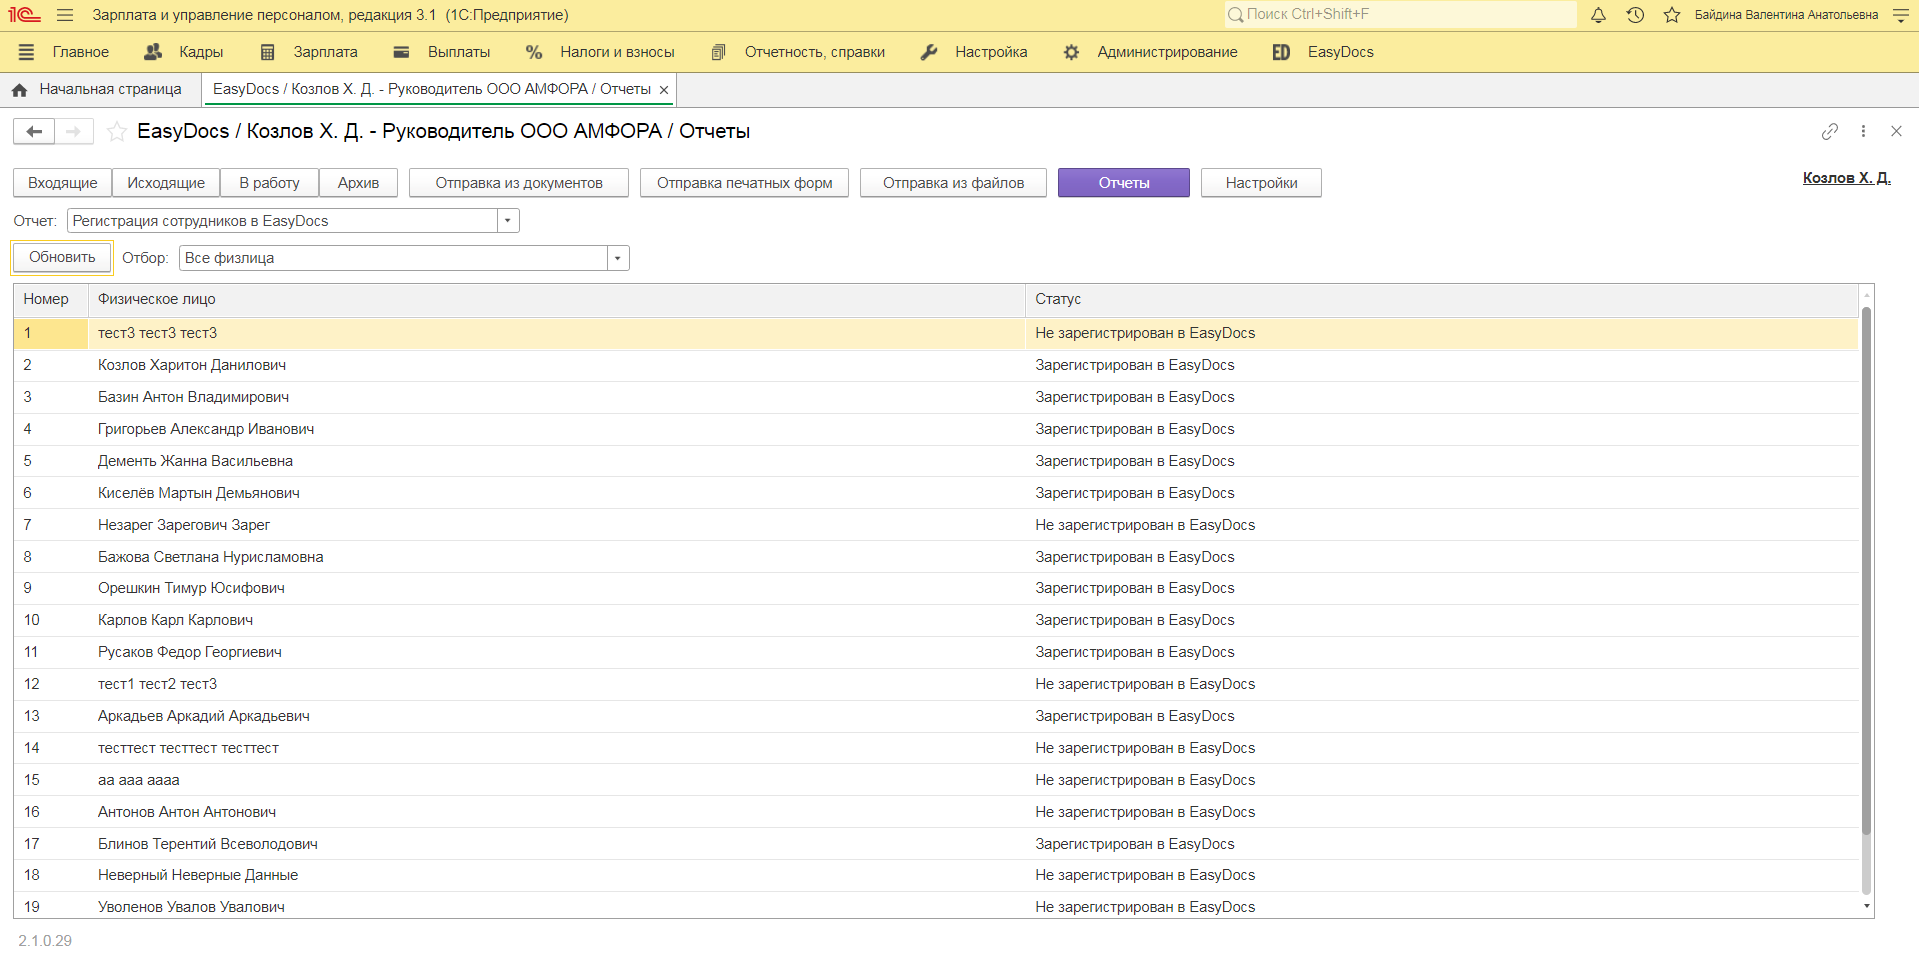This screenshot has height=964, width=1919.
Task: Go to home page icon tab
Action: tap(20, 90)
